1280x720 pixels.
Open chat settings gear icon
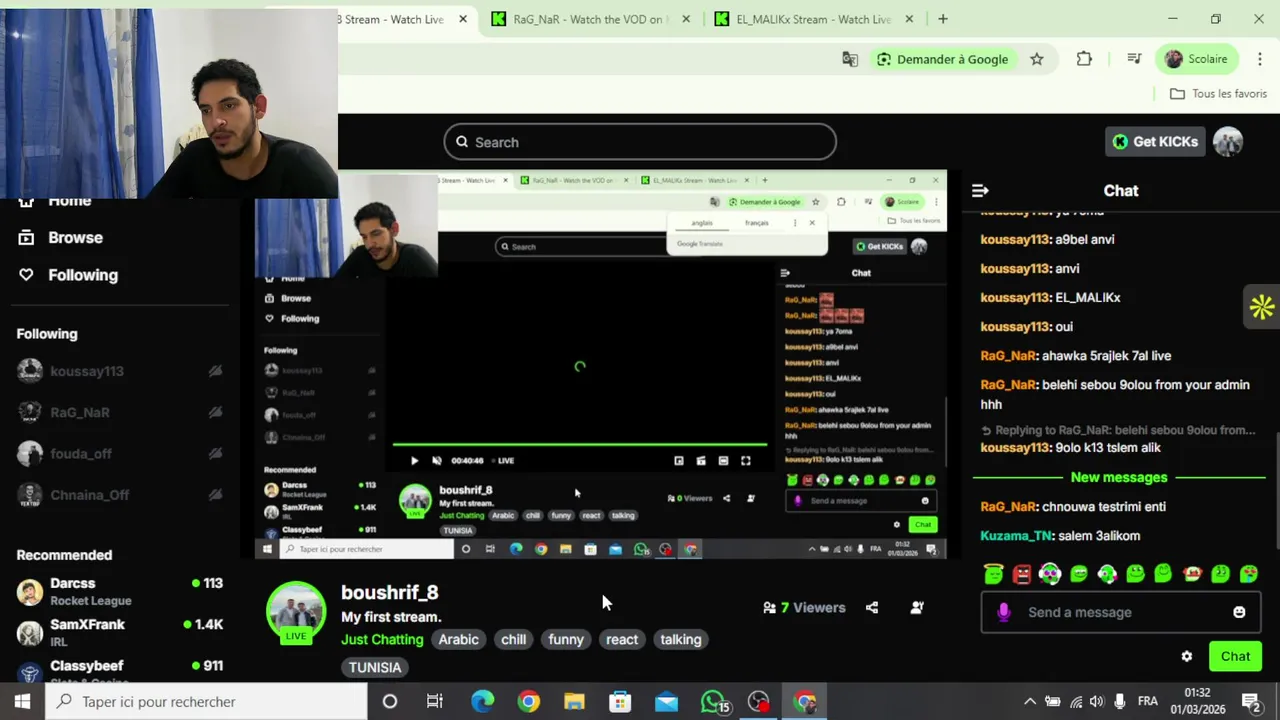[x=1186, y=656]
